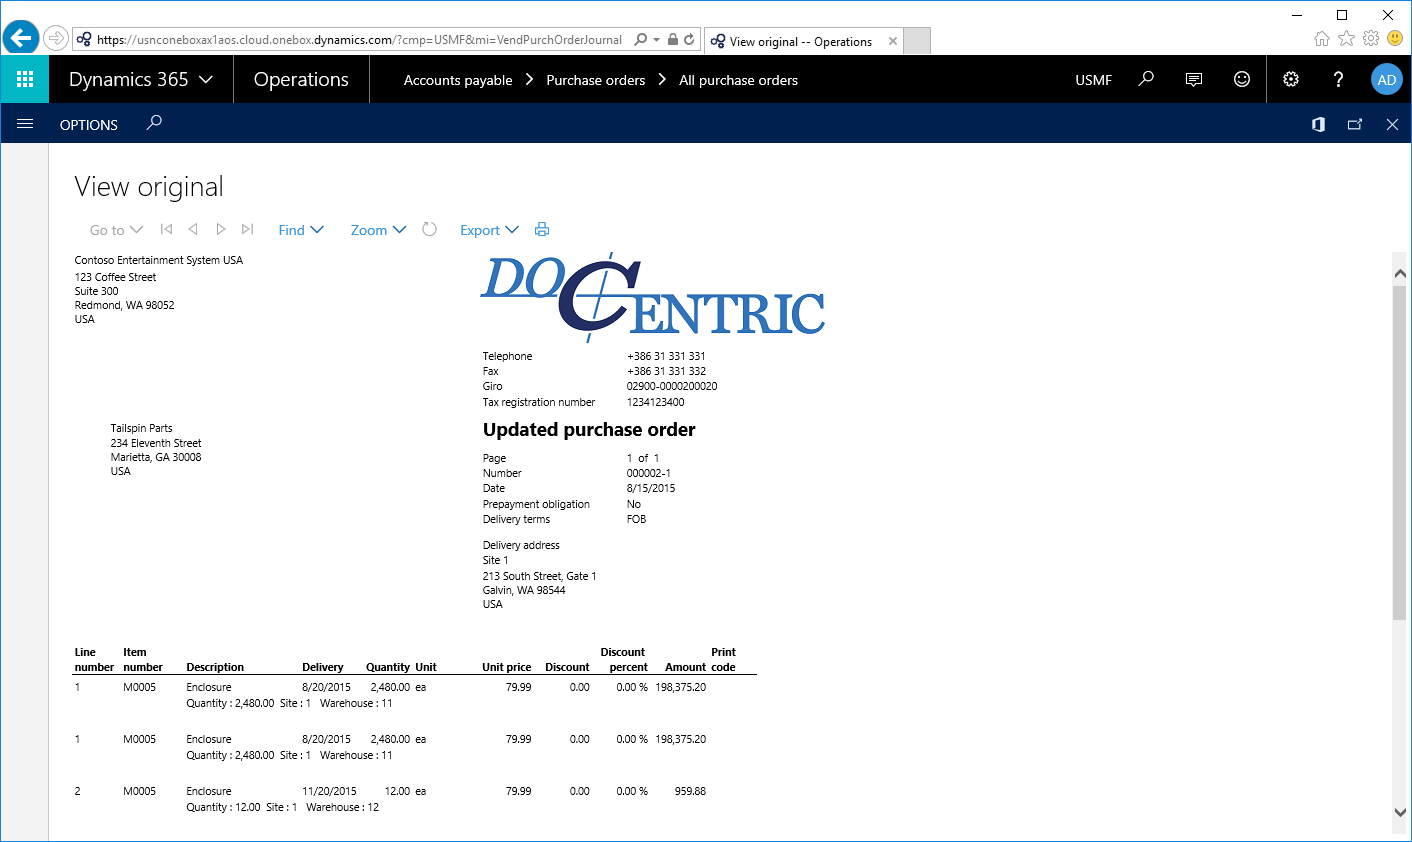Open the browser home icon
The height and width of the screenshot is (842, 1412).
(1322, 38)
